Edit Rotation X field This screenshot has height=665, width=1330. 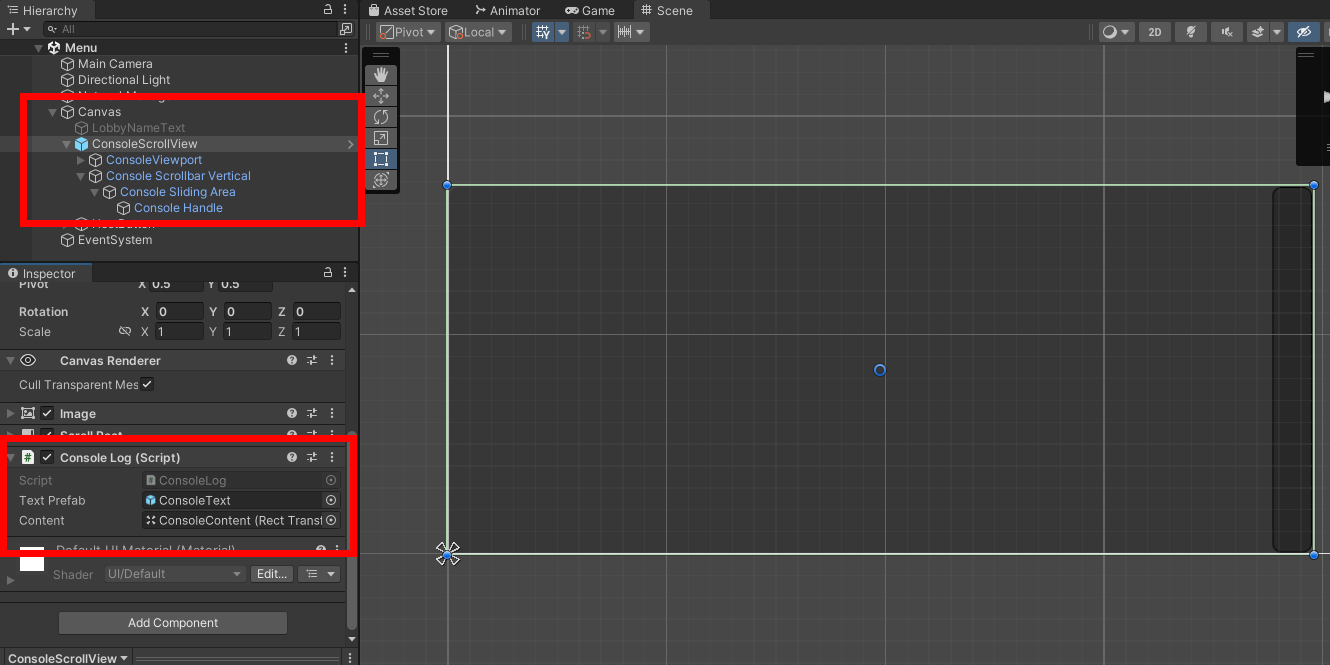179,312
